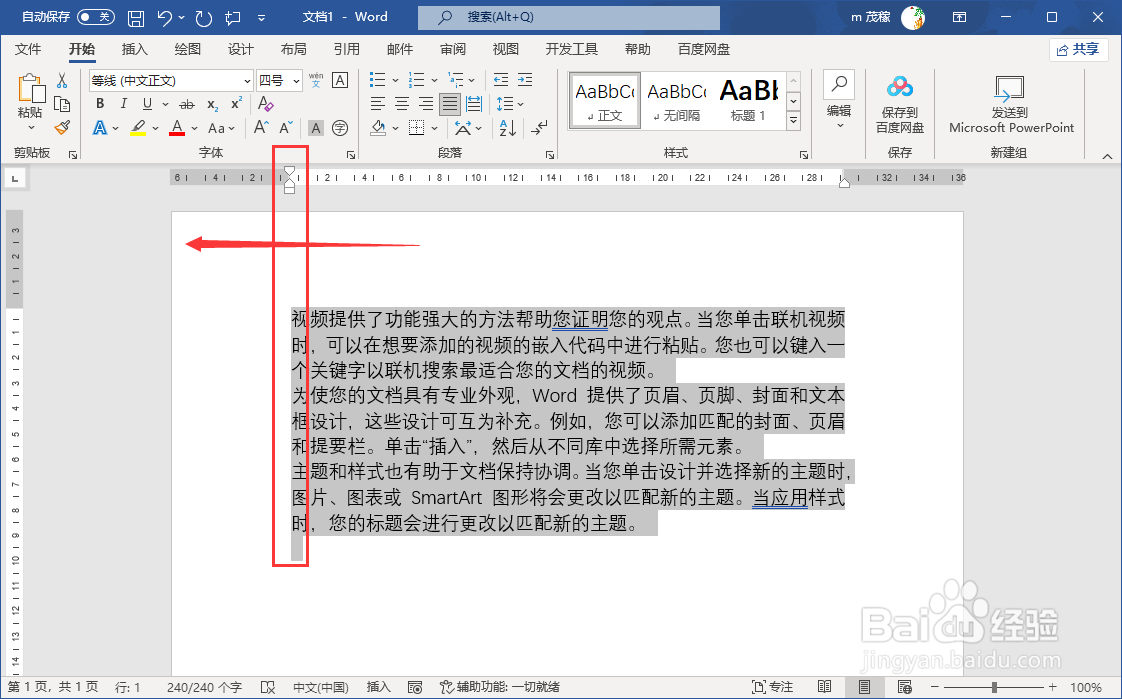
Task: Open the font name combo box
Action: point(171,80)
